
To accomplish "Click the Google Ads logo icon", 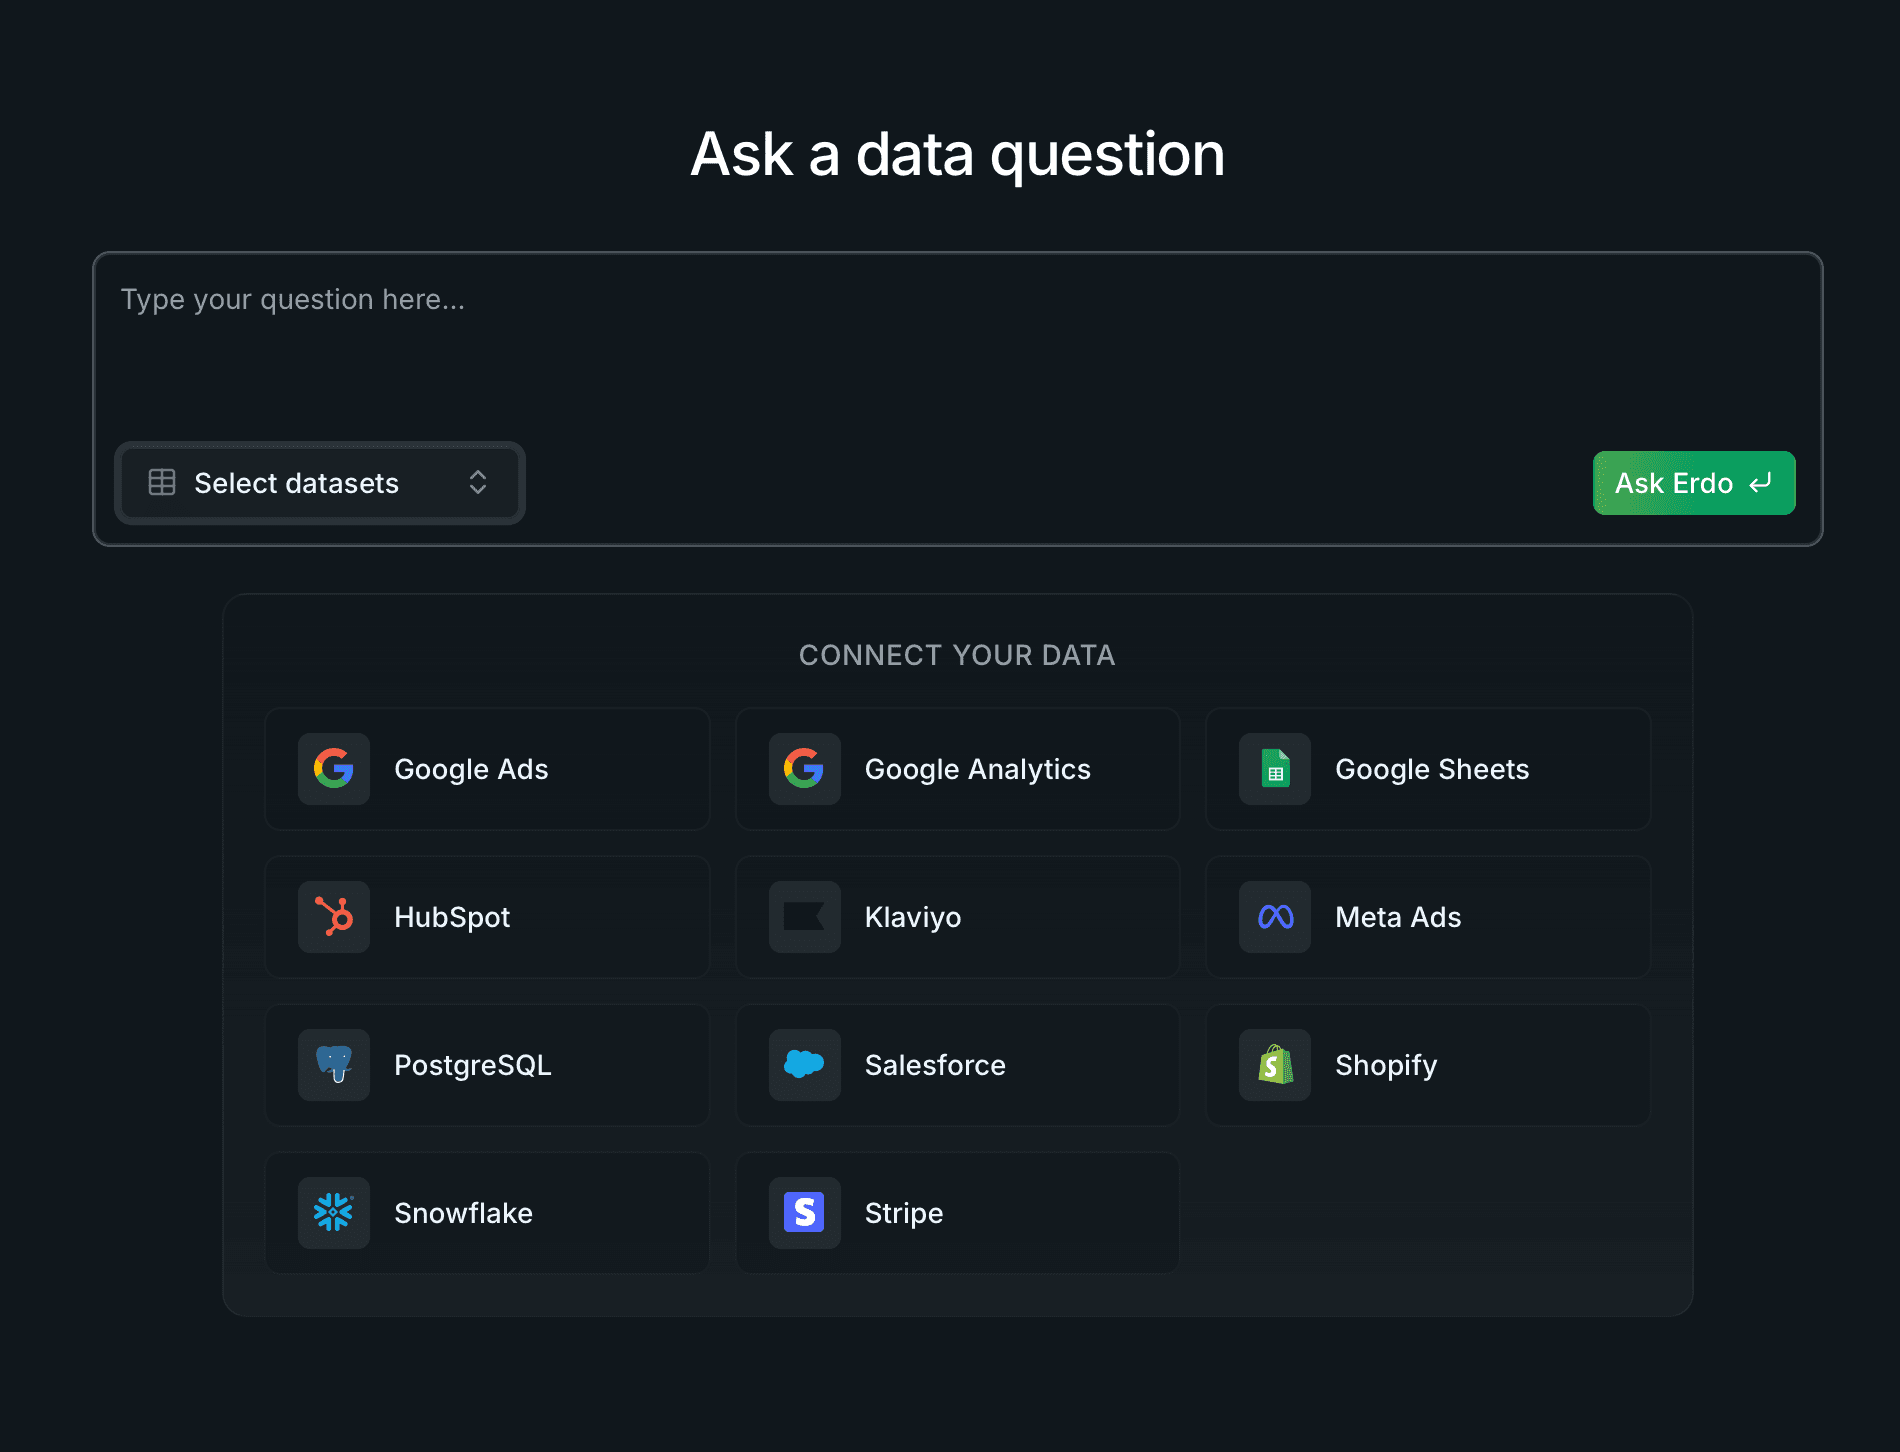I will (333, 769).
